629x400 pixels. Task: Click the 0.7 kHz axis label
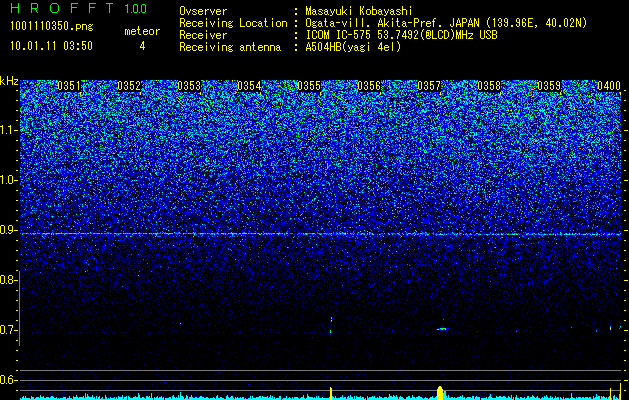click(8, 330)
